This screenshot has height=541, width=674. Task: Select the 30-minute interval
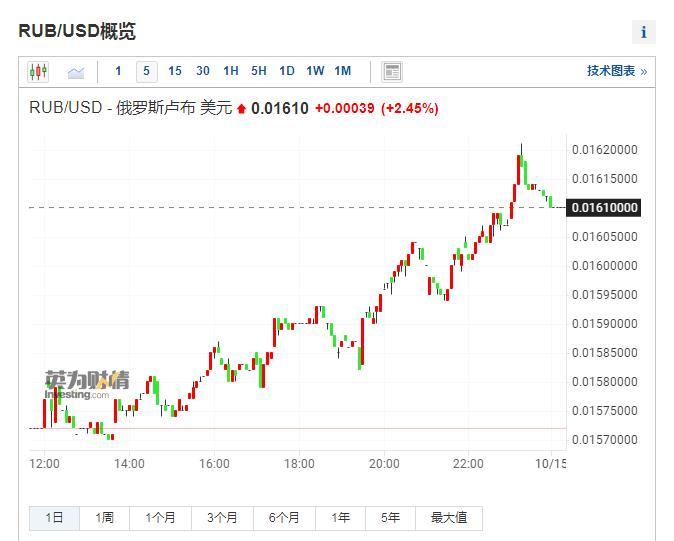203,71
